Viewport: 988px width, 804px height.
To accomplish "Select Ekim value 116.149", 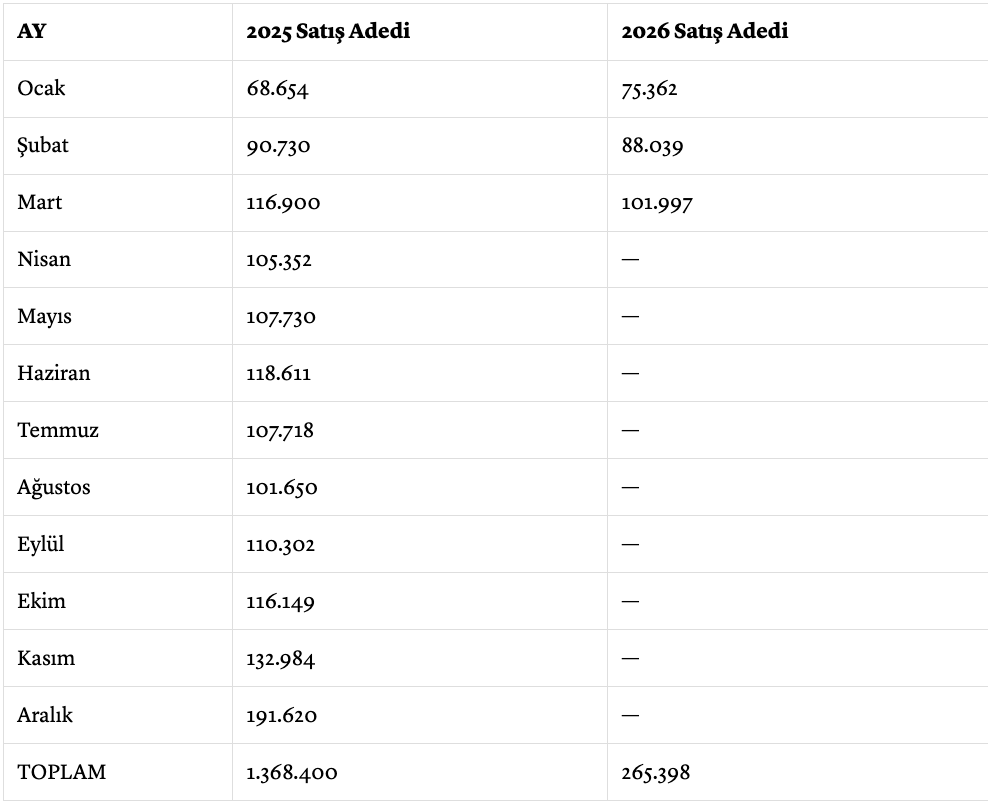I will 280,602.
